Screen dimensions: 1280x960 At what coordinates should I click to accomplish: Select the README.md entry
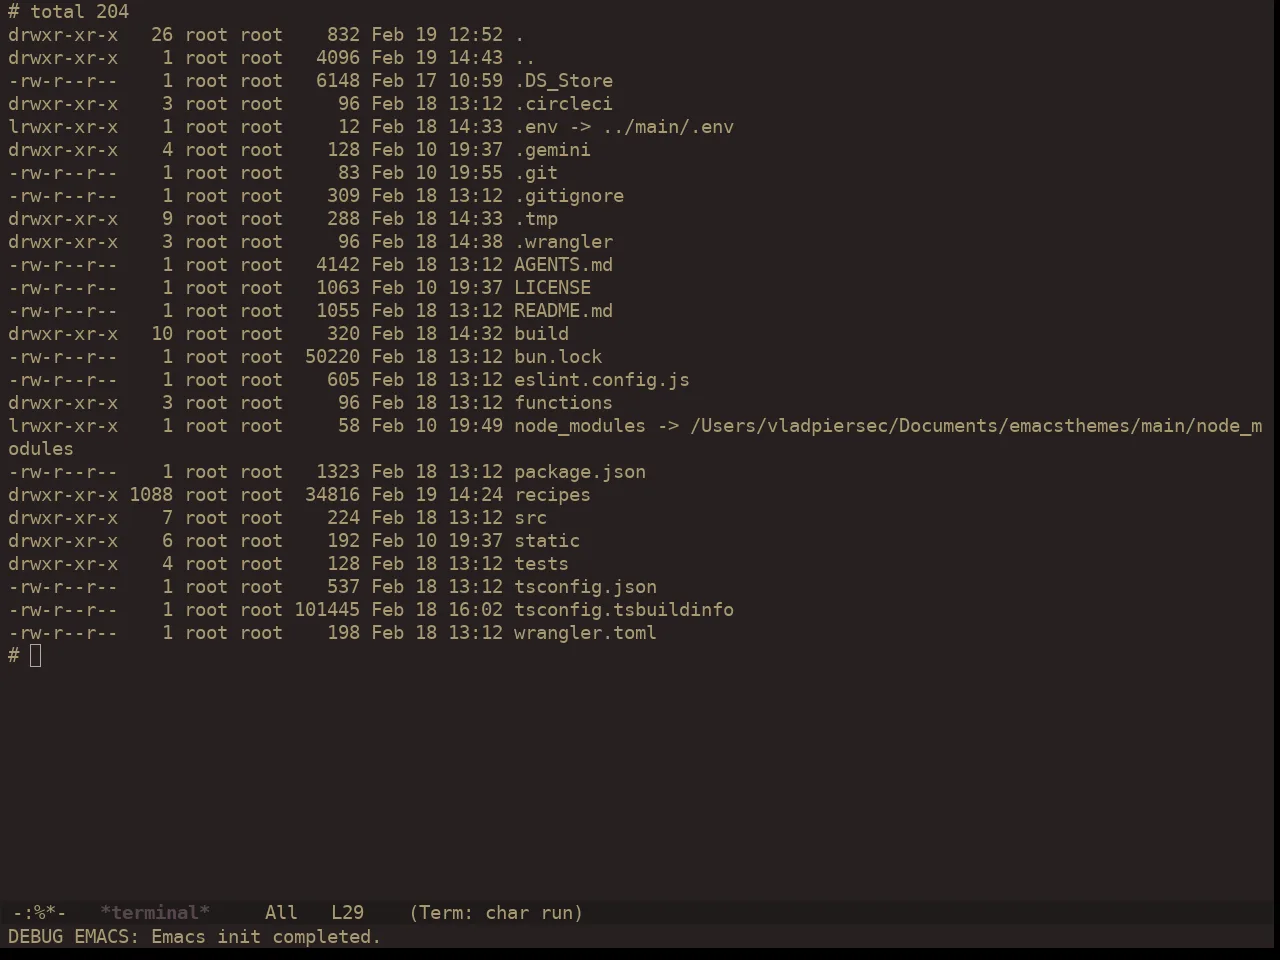563,311
